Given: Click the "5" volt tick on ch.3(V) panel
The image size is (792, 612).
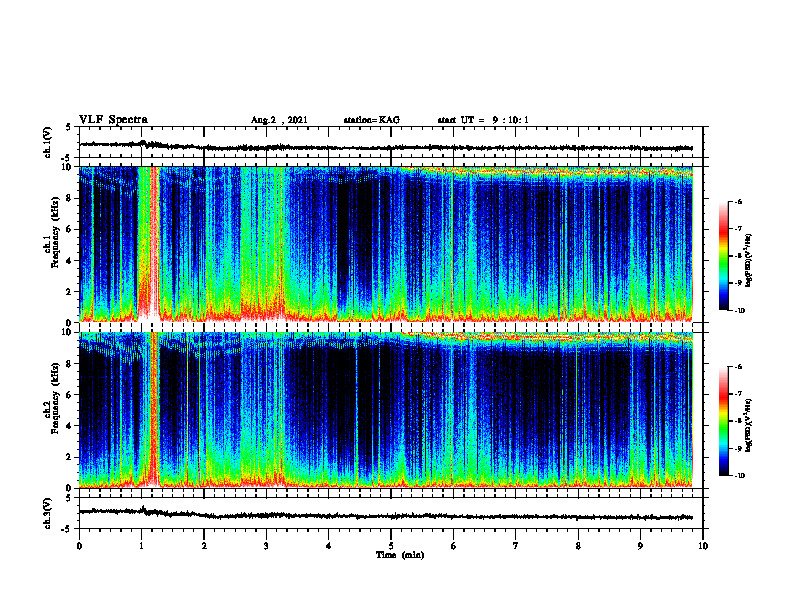Looking at the screenshot, I should pos(69,498).
